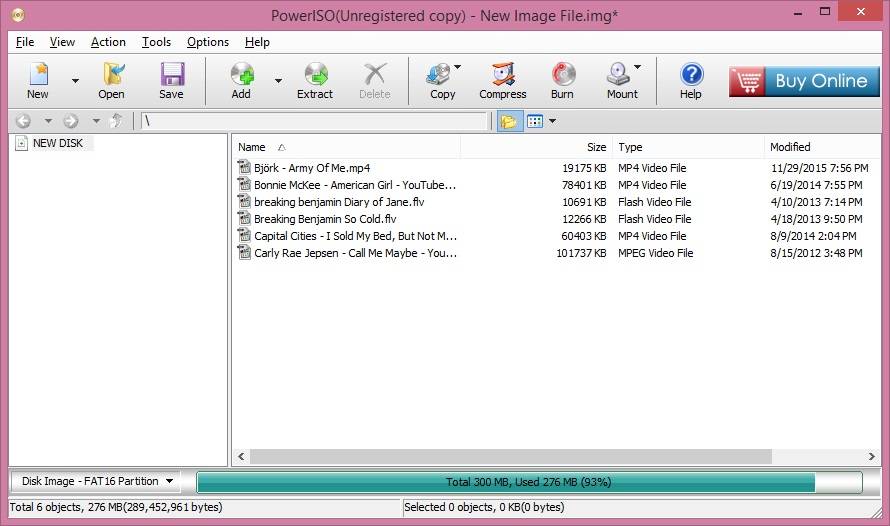
Task: Open the Disk Image - FAT16 Partition dropdown
Action: click(x=96, y=481)
